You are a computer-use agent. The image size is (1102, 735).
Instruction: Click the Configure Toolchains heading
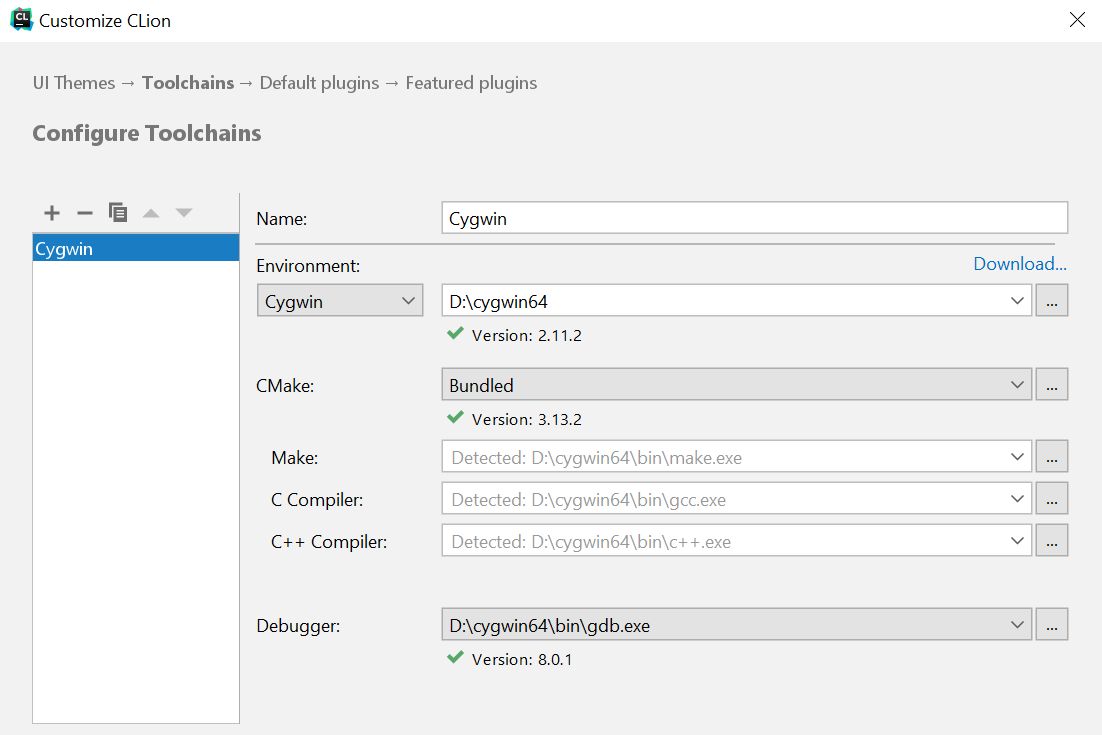(x=147, y=134)
